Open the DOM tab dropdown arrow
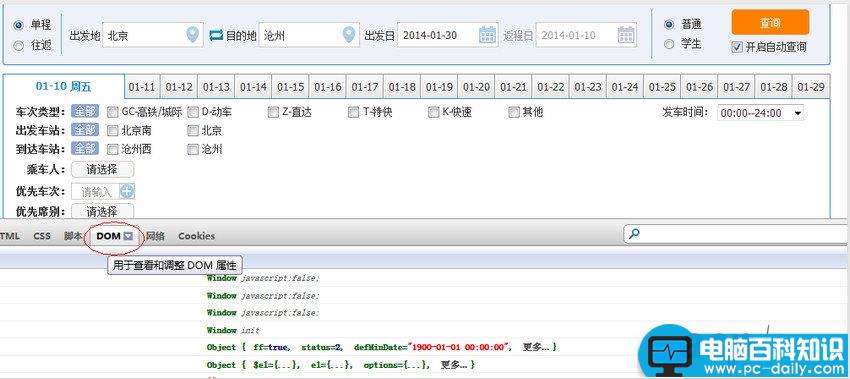This screenshot has width=850, height=379. 128,236
